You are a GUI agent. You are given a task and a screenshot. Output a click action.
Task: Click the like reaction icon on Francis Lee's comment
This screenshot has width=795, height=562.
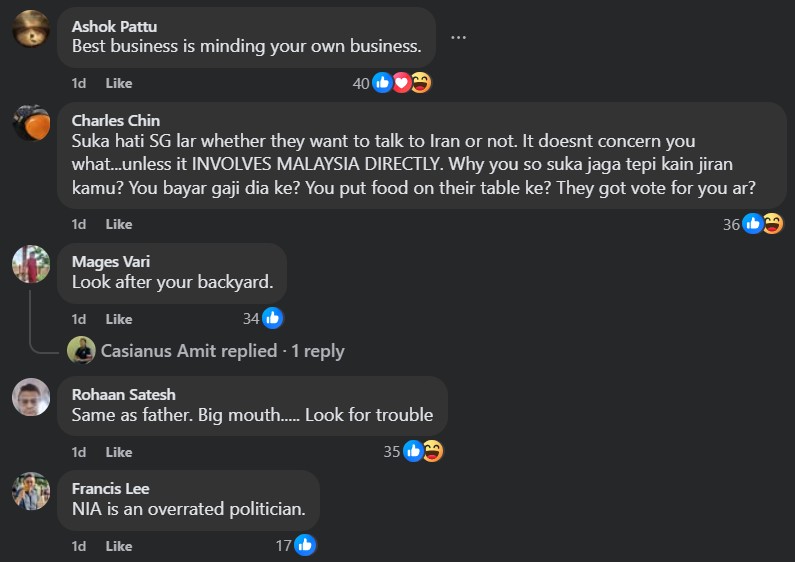pyautogui.click(x=305, y=546)
